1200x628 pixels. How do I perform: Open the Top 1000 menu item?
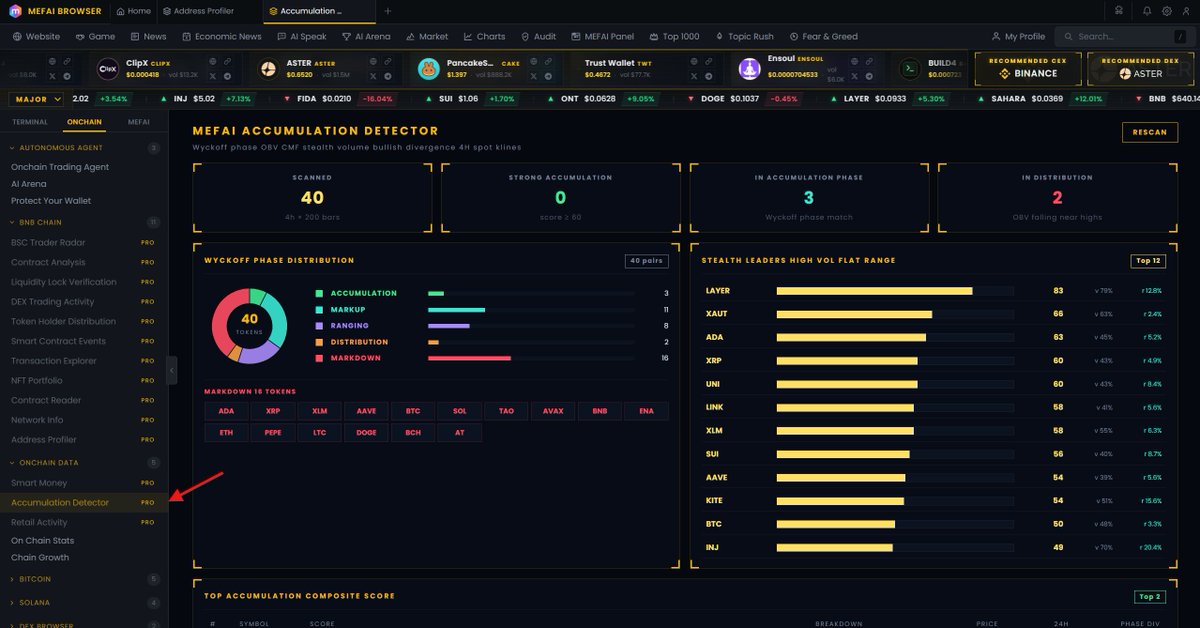pyautogui.click(x=674, y=36)
